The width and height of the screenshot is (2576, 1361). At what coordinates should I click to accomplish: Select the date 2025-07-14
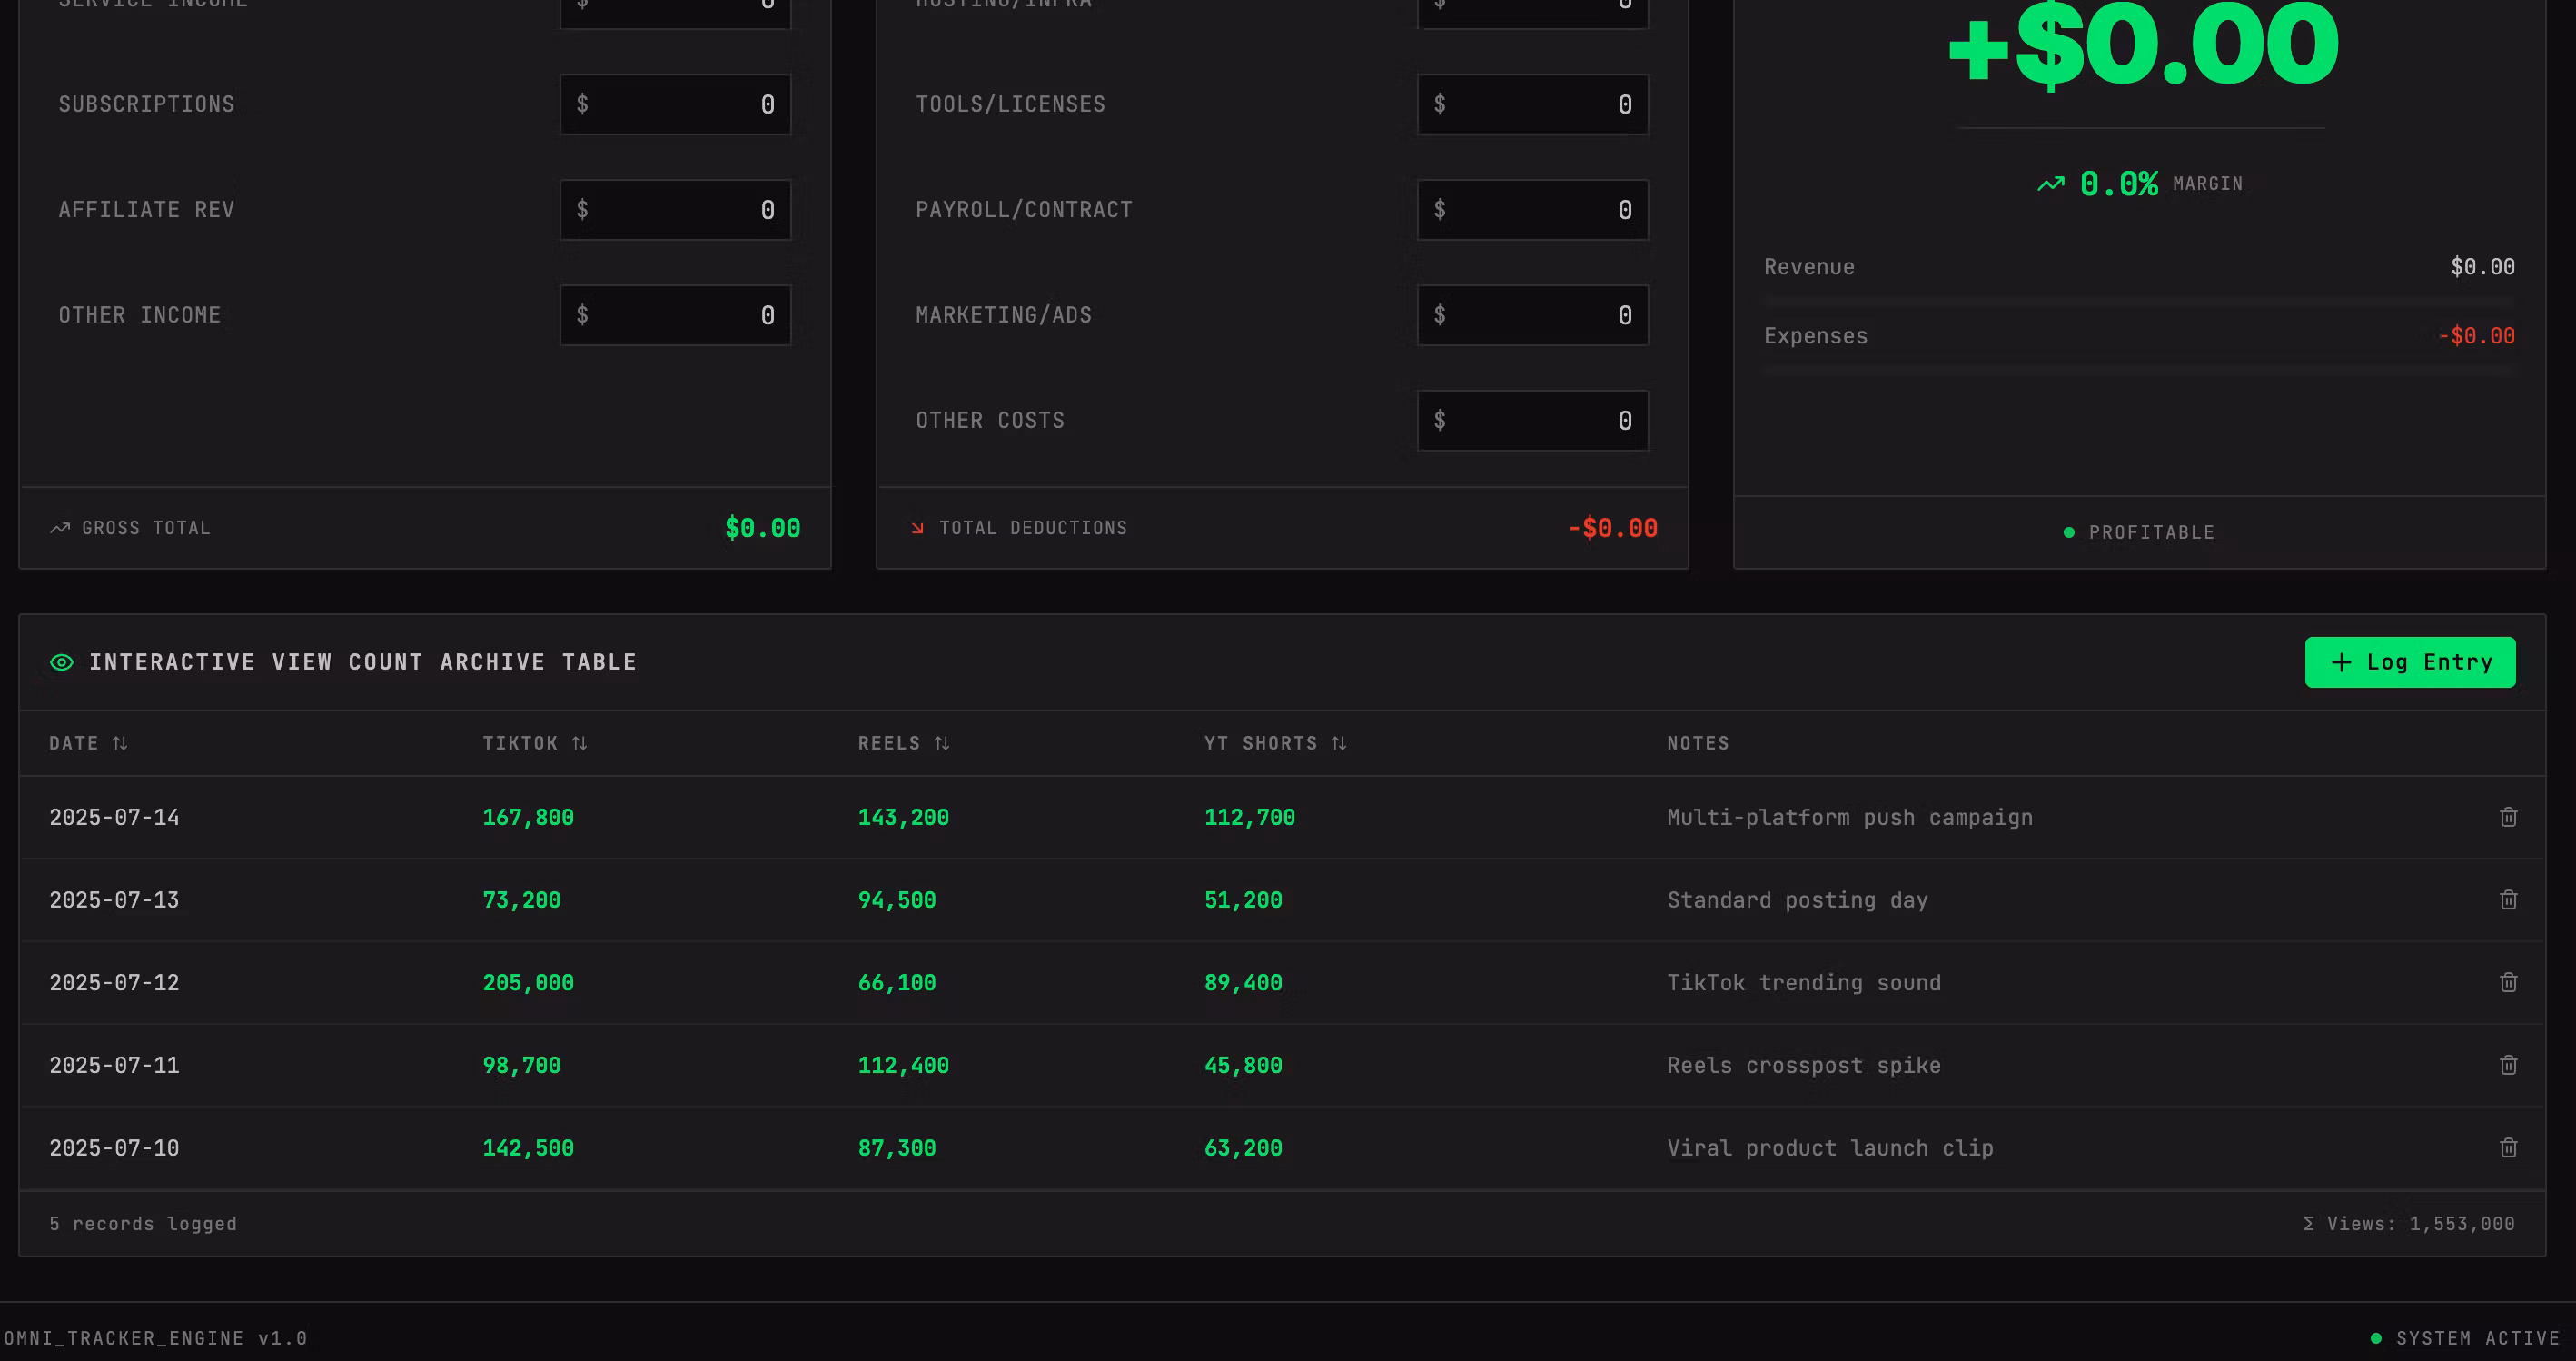pos(114,817)
